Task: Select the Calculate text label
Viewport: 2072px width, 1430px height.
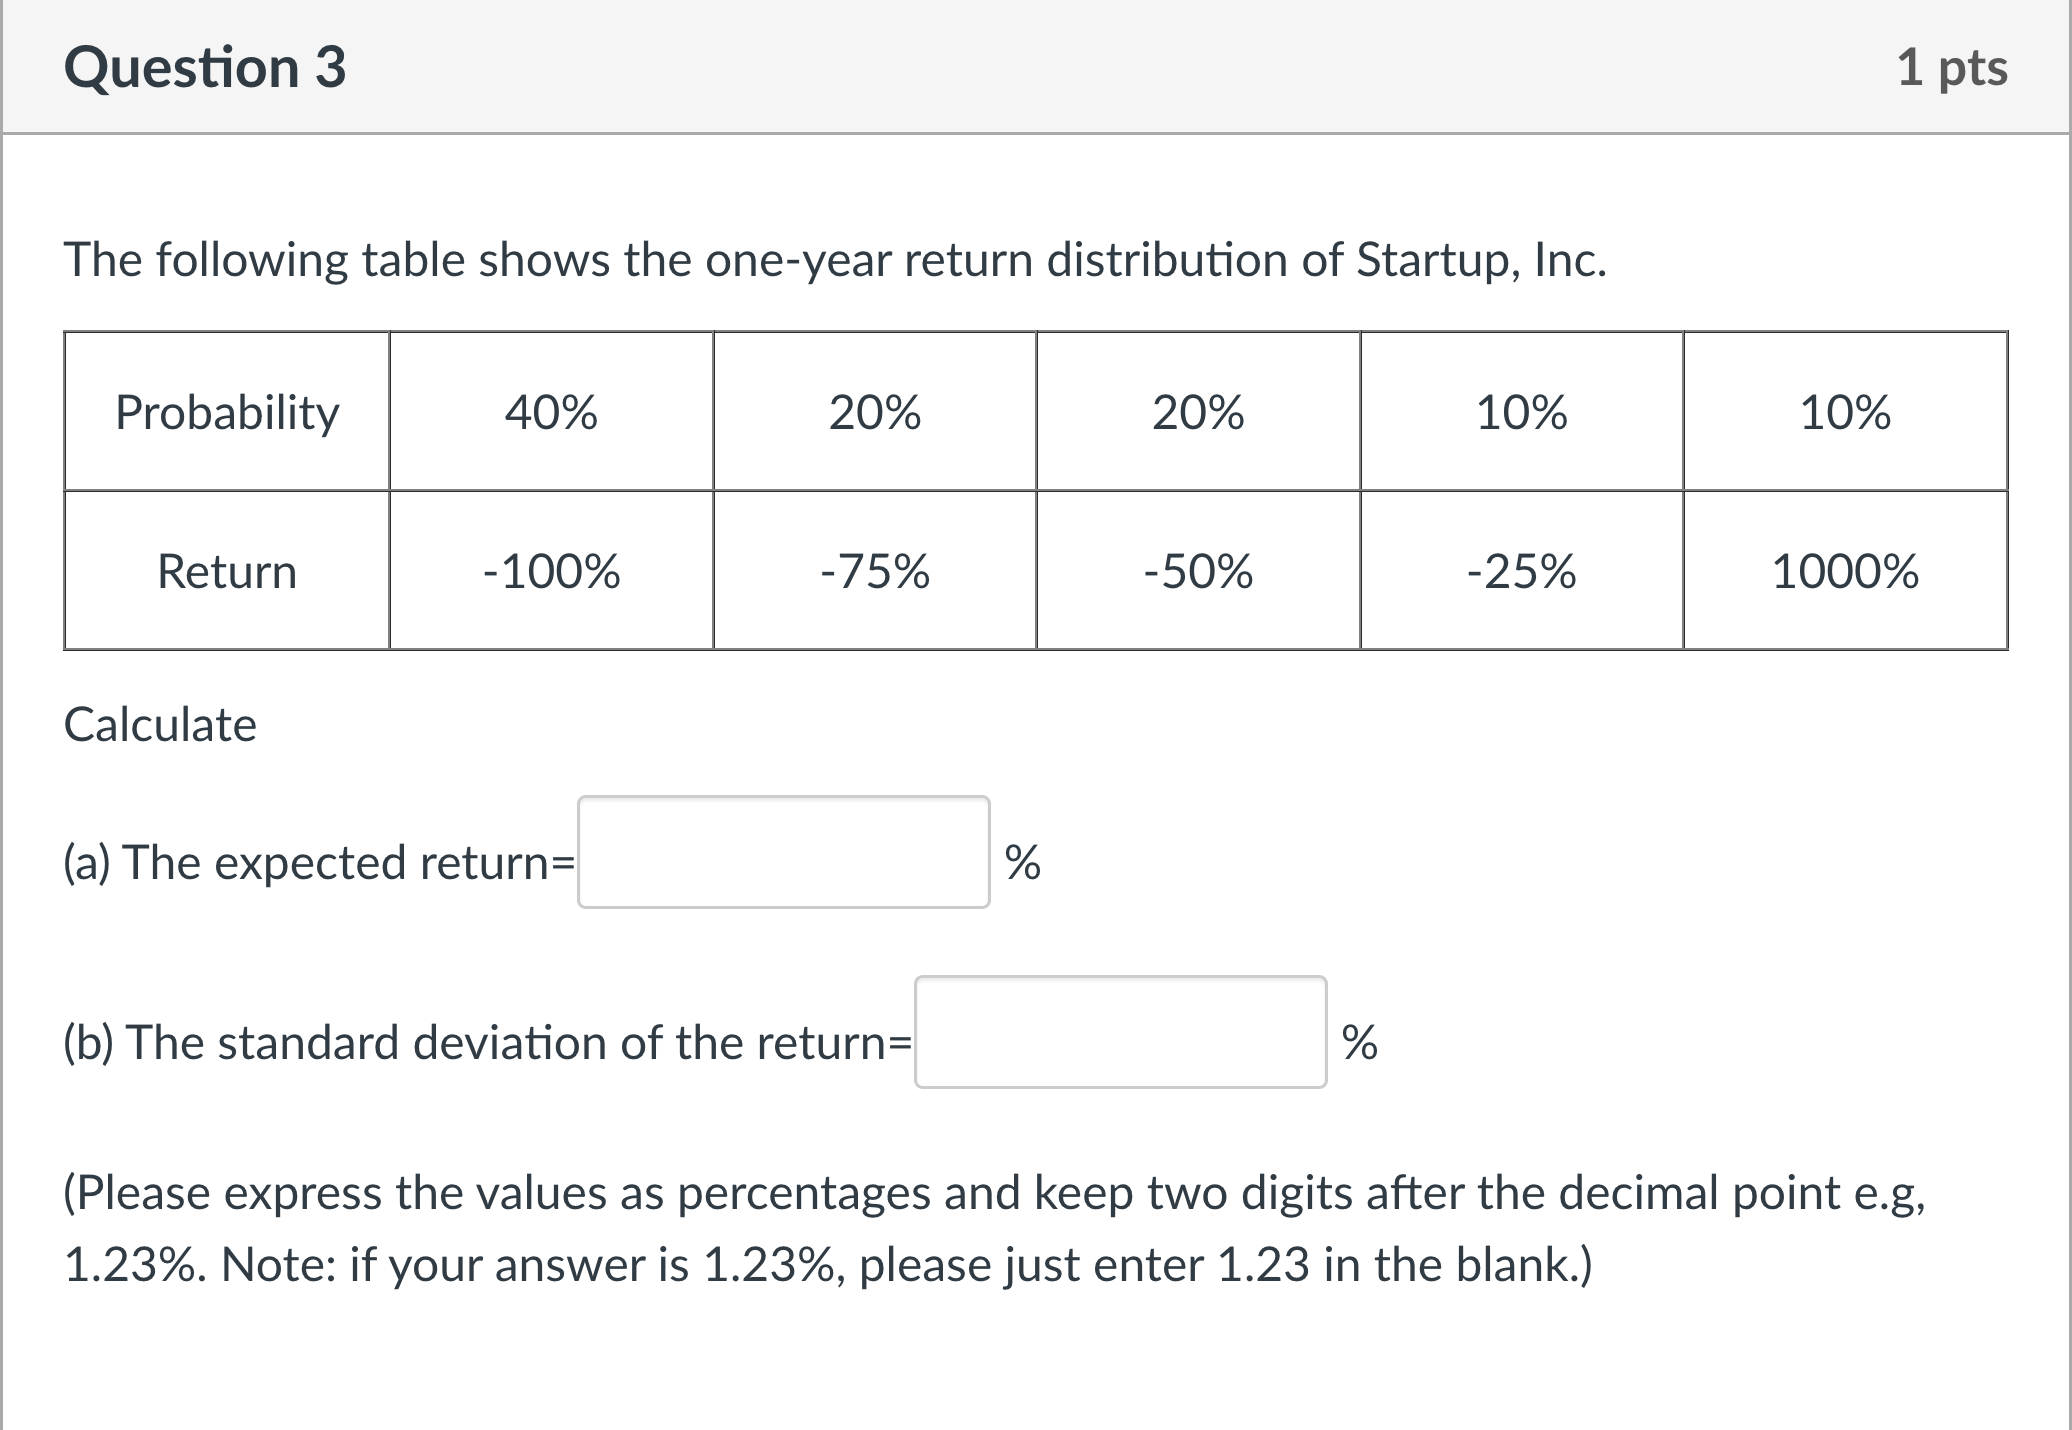Action: (160, 724)
